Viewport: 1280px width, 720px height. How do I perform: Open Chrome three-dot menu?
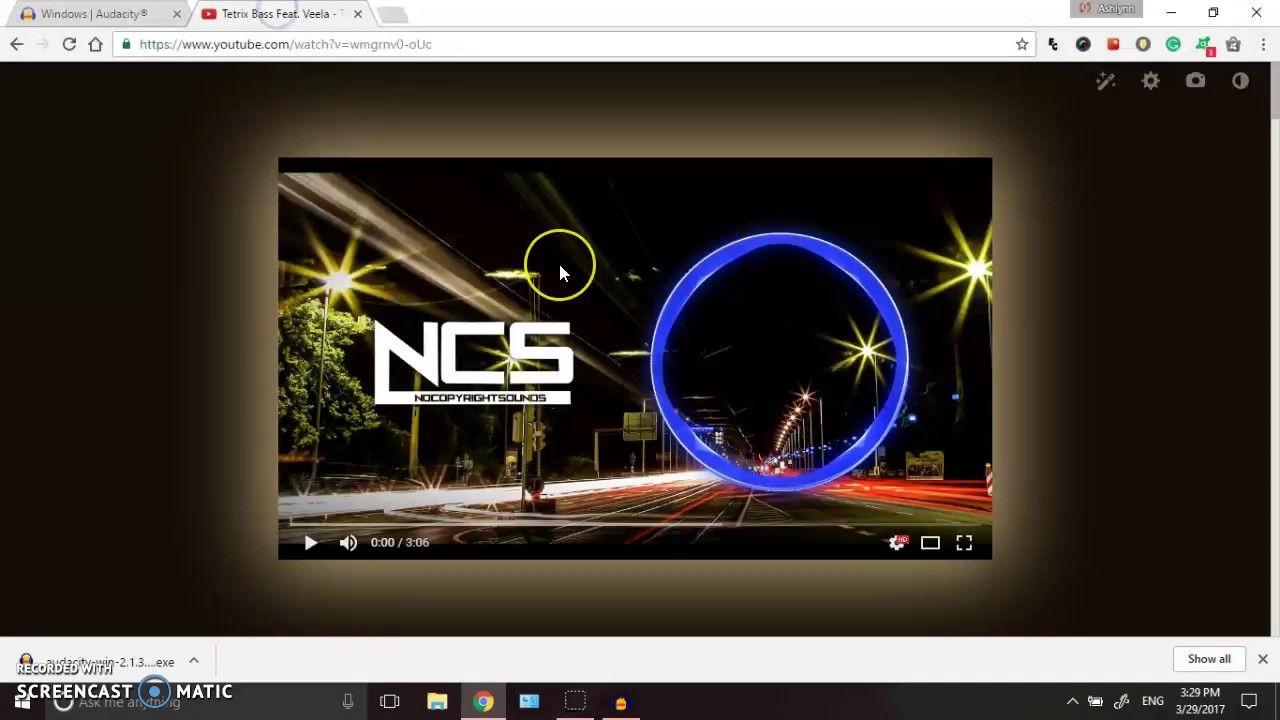(1263, 44)
